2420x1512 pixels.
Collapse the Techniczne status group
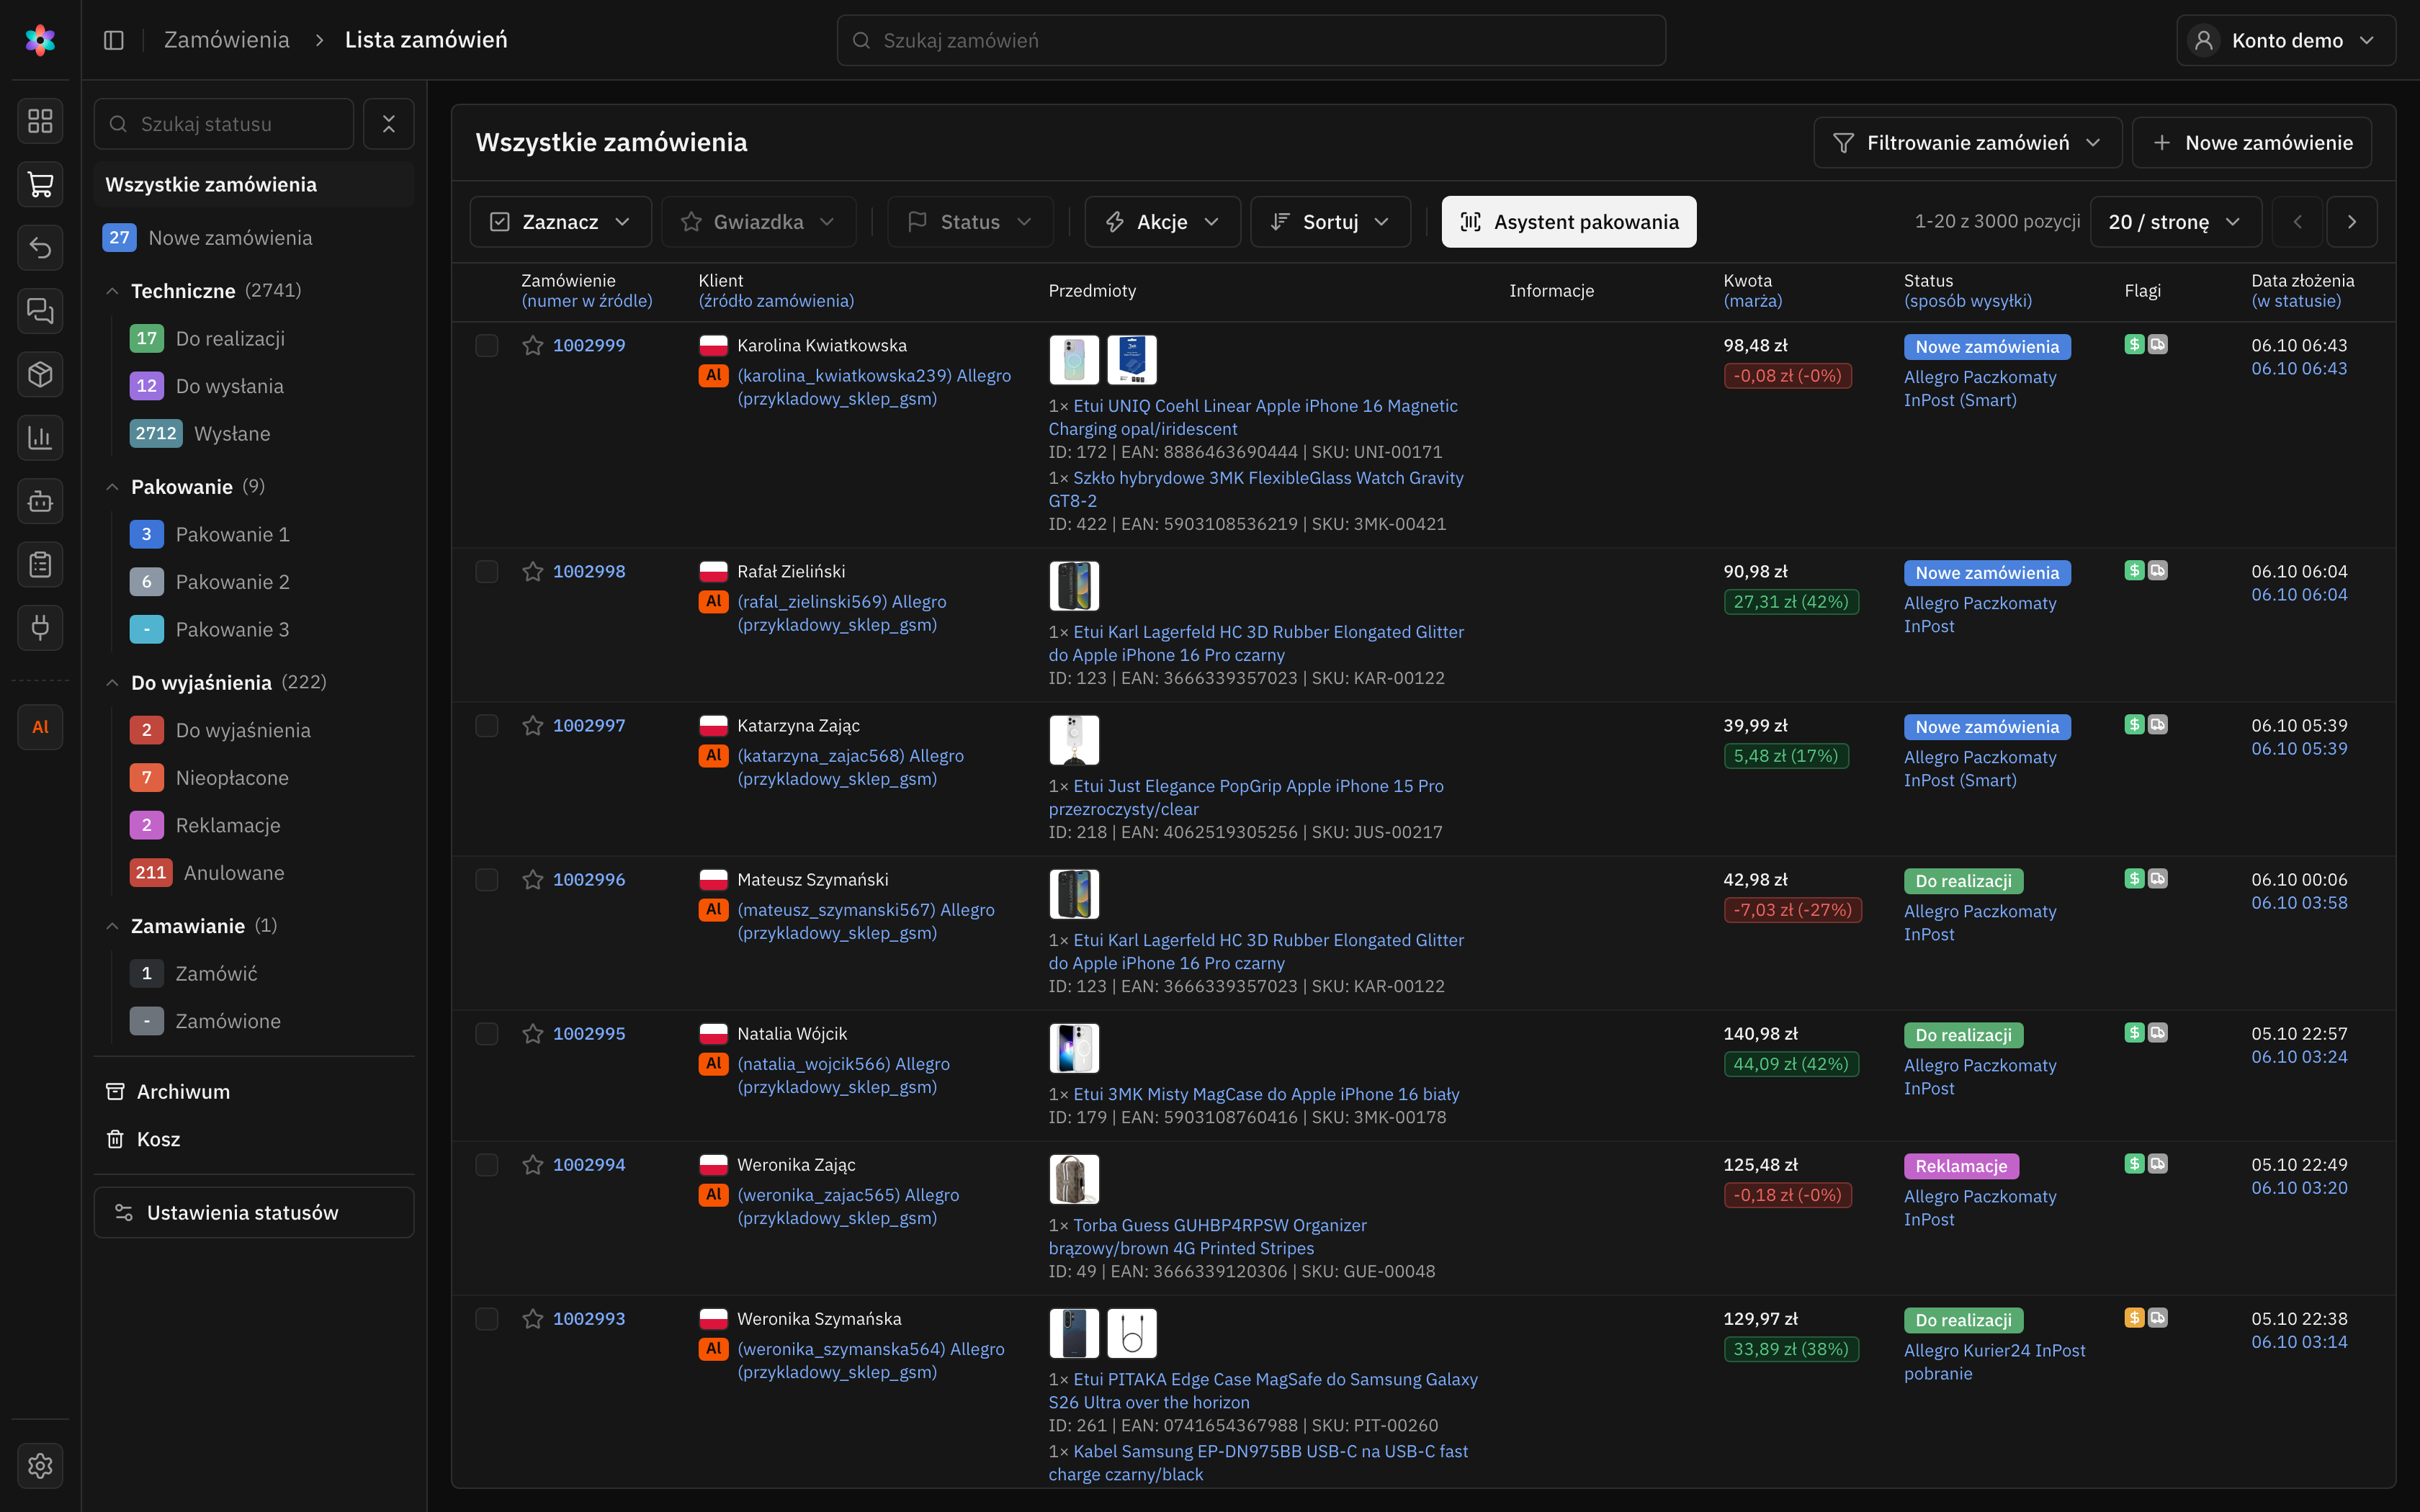[112, 291]
